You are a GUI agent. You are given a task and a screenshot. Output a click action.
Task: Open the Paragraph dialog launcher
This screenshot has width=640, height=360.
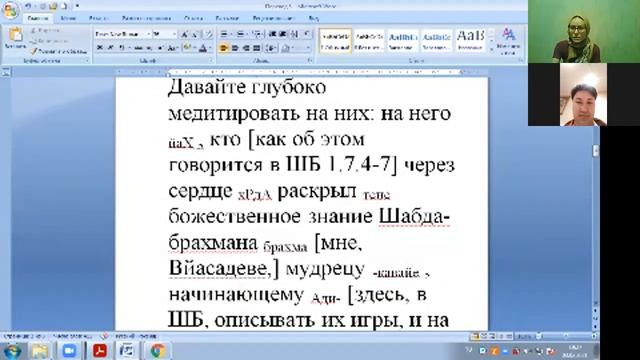pyautogui.click(x=310, y=61)
